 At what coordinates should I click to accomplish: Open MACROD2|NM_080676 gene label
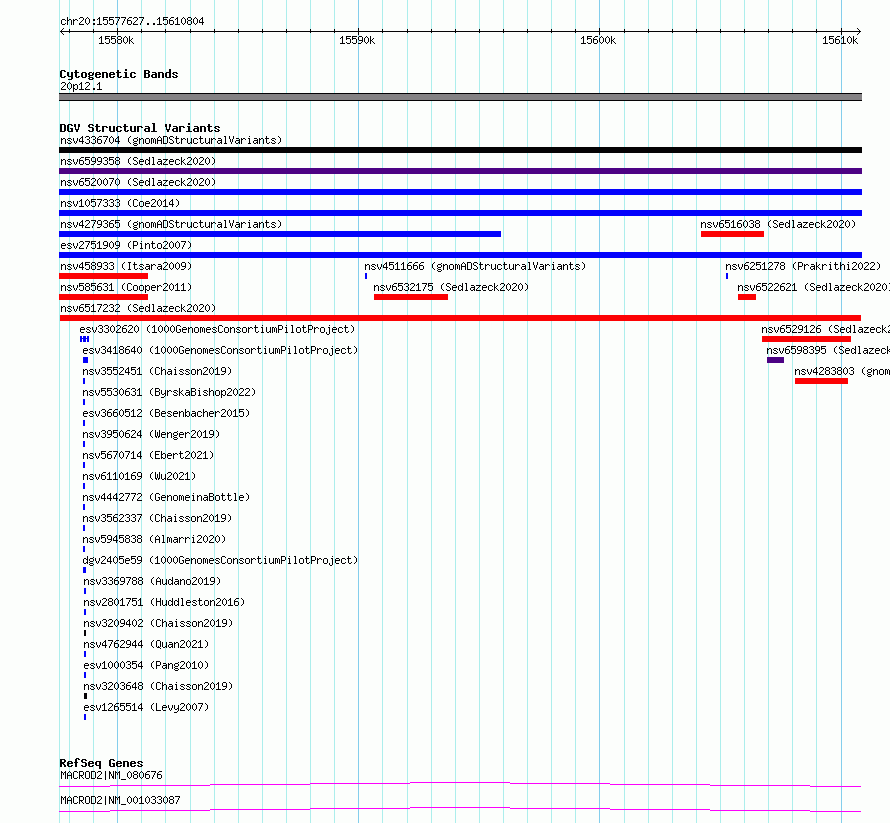(x=111, y=775)
